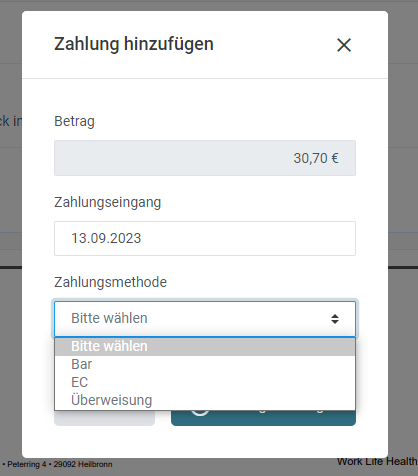Click the up-down arrows of Zahlungsmethode

click(x=335, y=319)
